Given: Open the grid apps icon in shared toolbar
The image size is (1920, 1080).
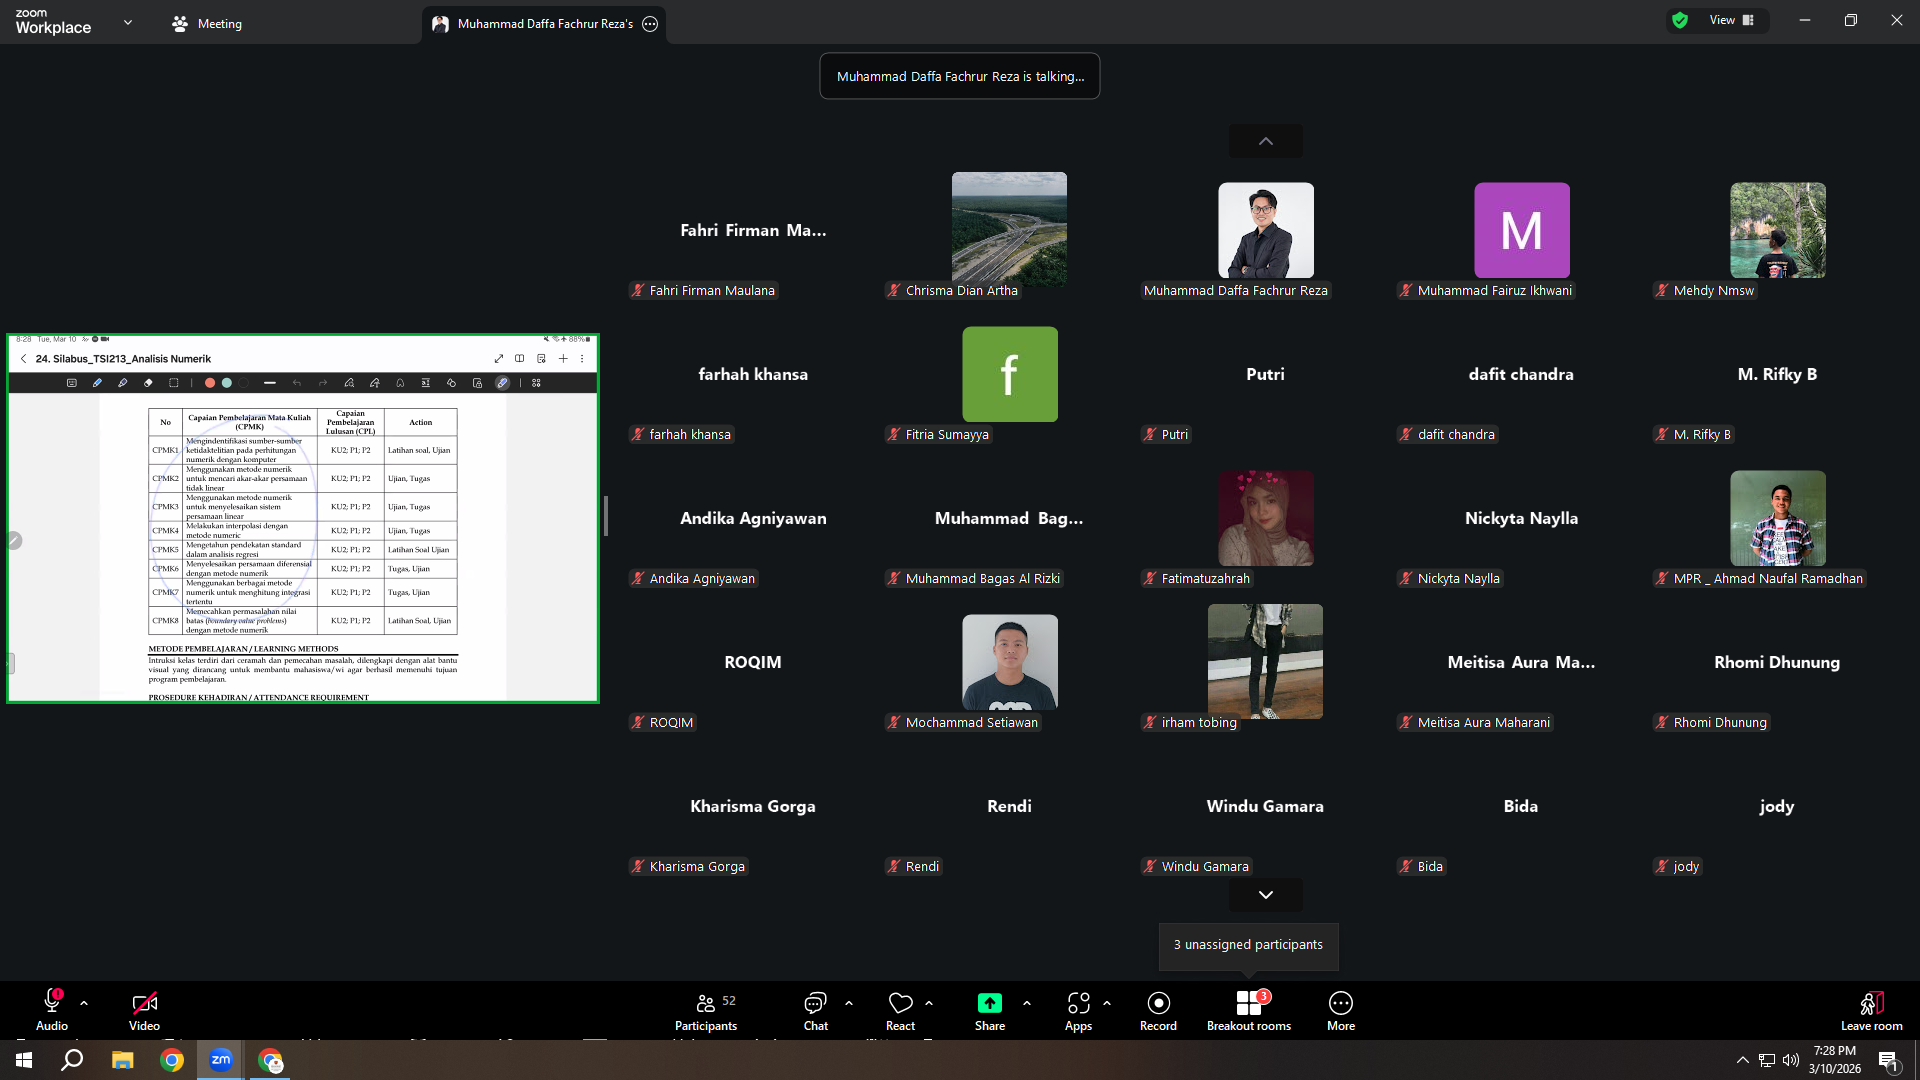Looking at the screenshot, I should [536, 383].
